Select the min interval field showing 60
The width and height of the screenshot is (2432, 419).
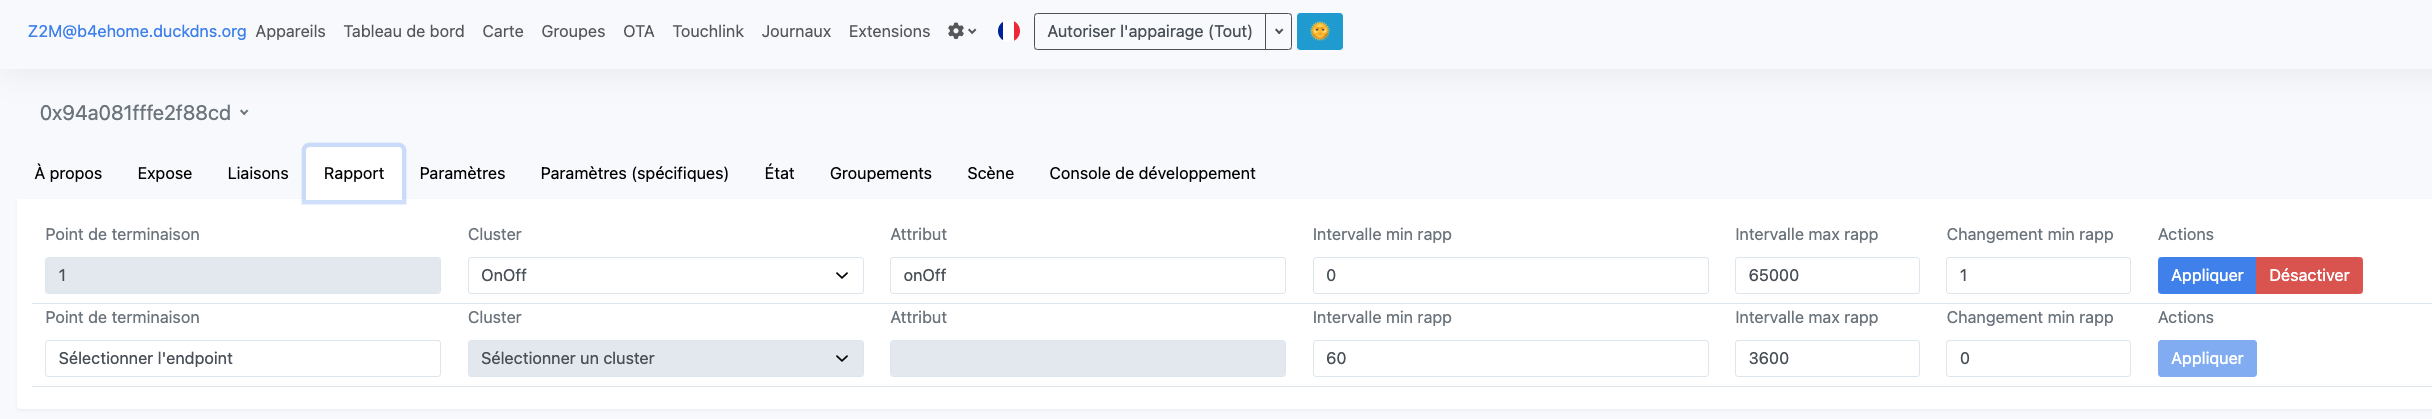coord(1509,358)
